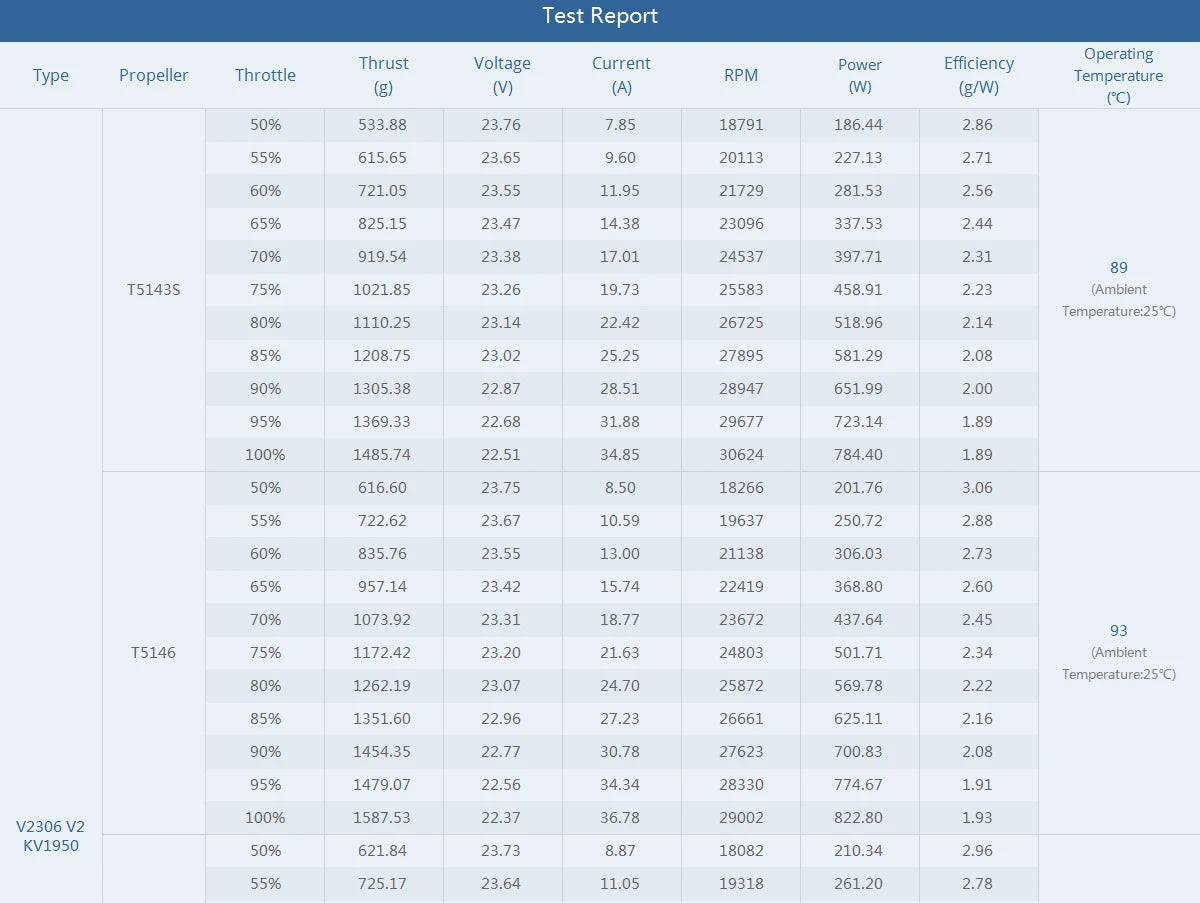
Task: Click the 93 operating temperature value
Action: [1118, 630]
